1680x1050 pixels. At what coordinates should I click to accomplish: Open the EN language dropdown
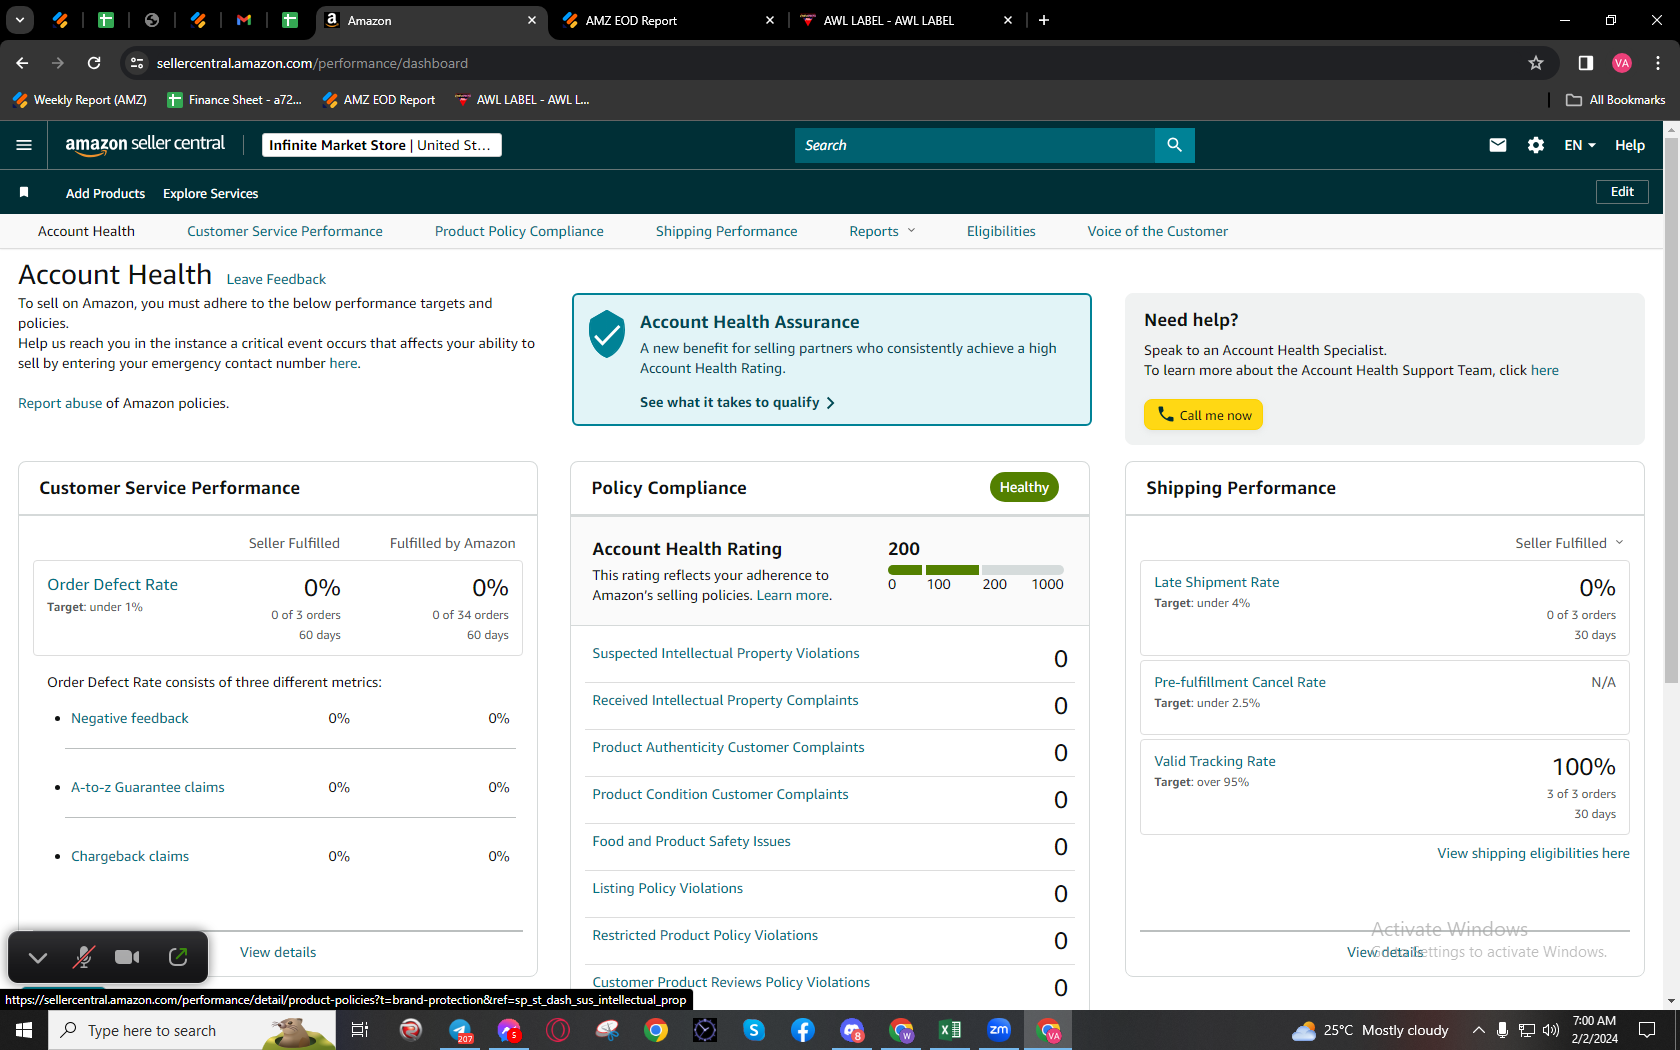click(x=1580, y=145)
